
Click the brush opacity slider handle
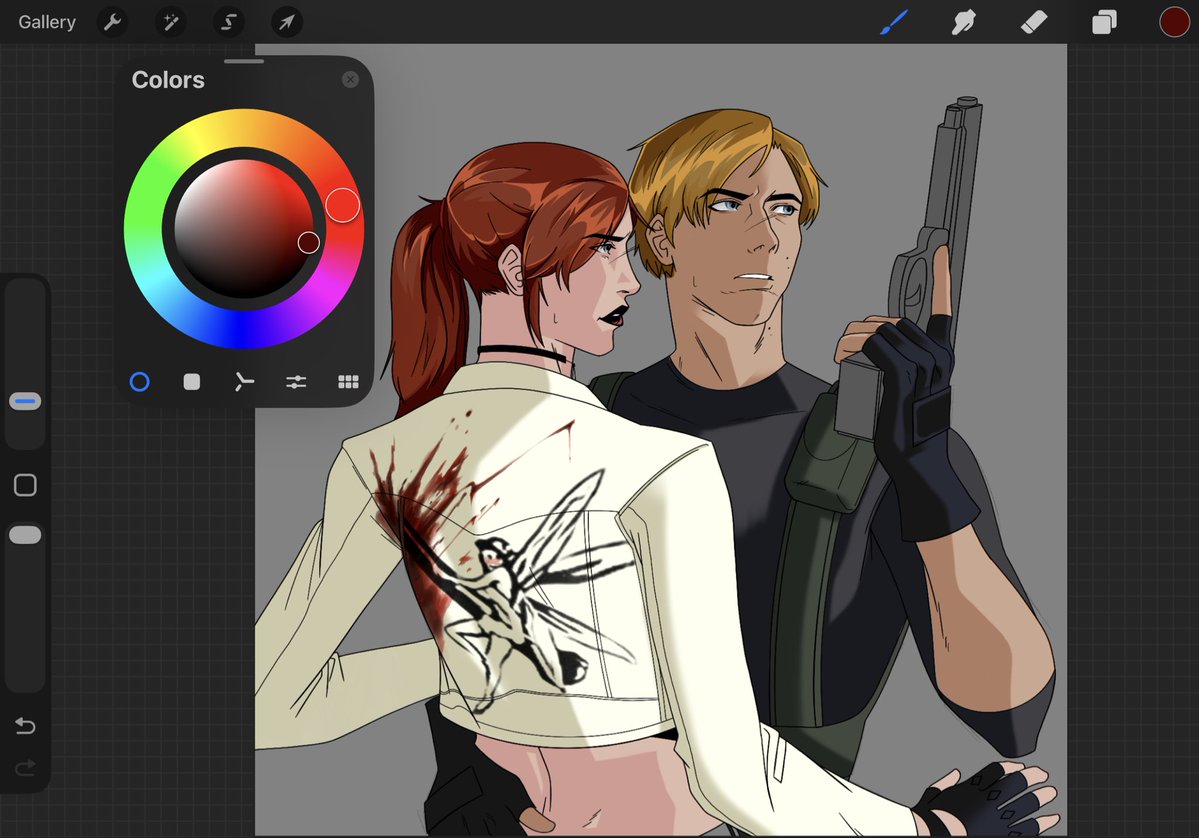25,535
